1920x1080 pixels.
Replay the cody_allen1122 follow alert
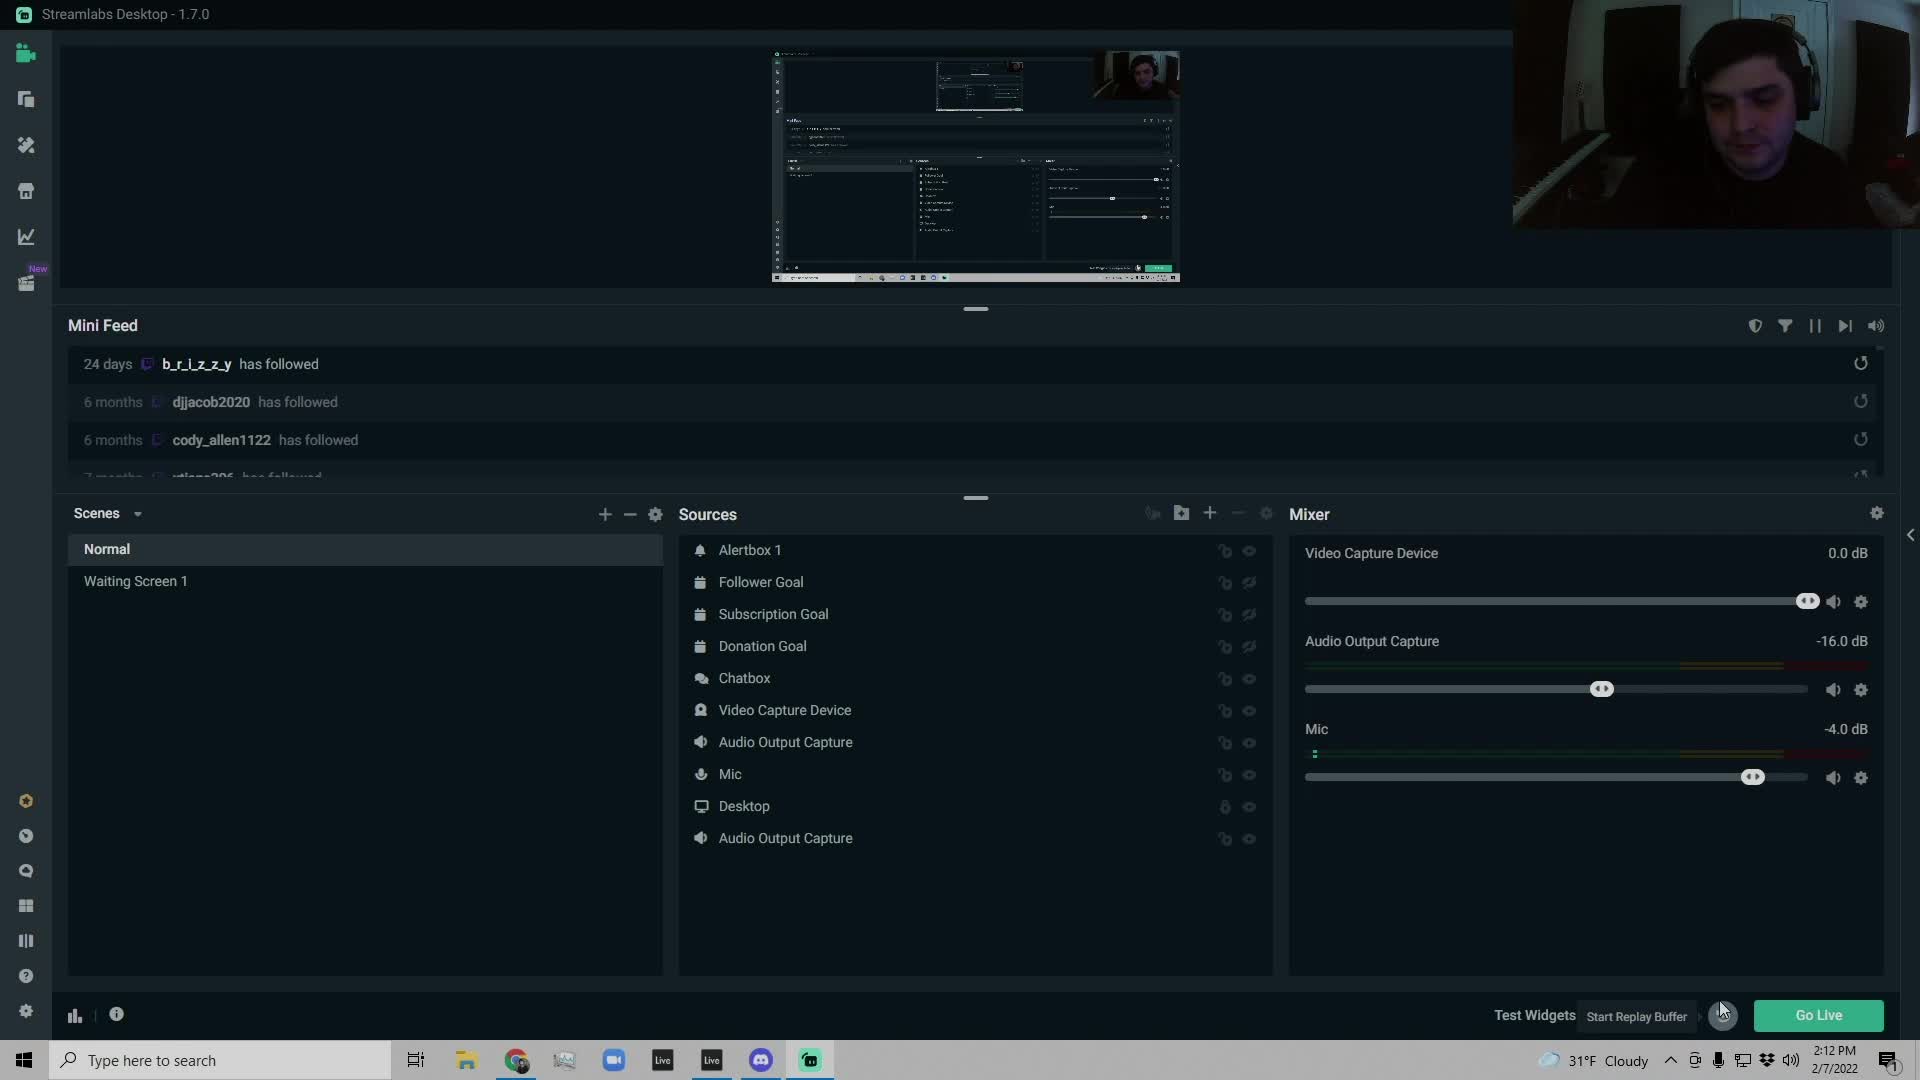coord(1861,440)
